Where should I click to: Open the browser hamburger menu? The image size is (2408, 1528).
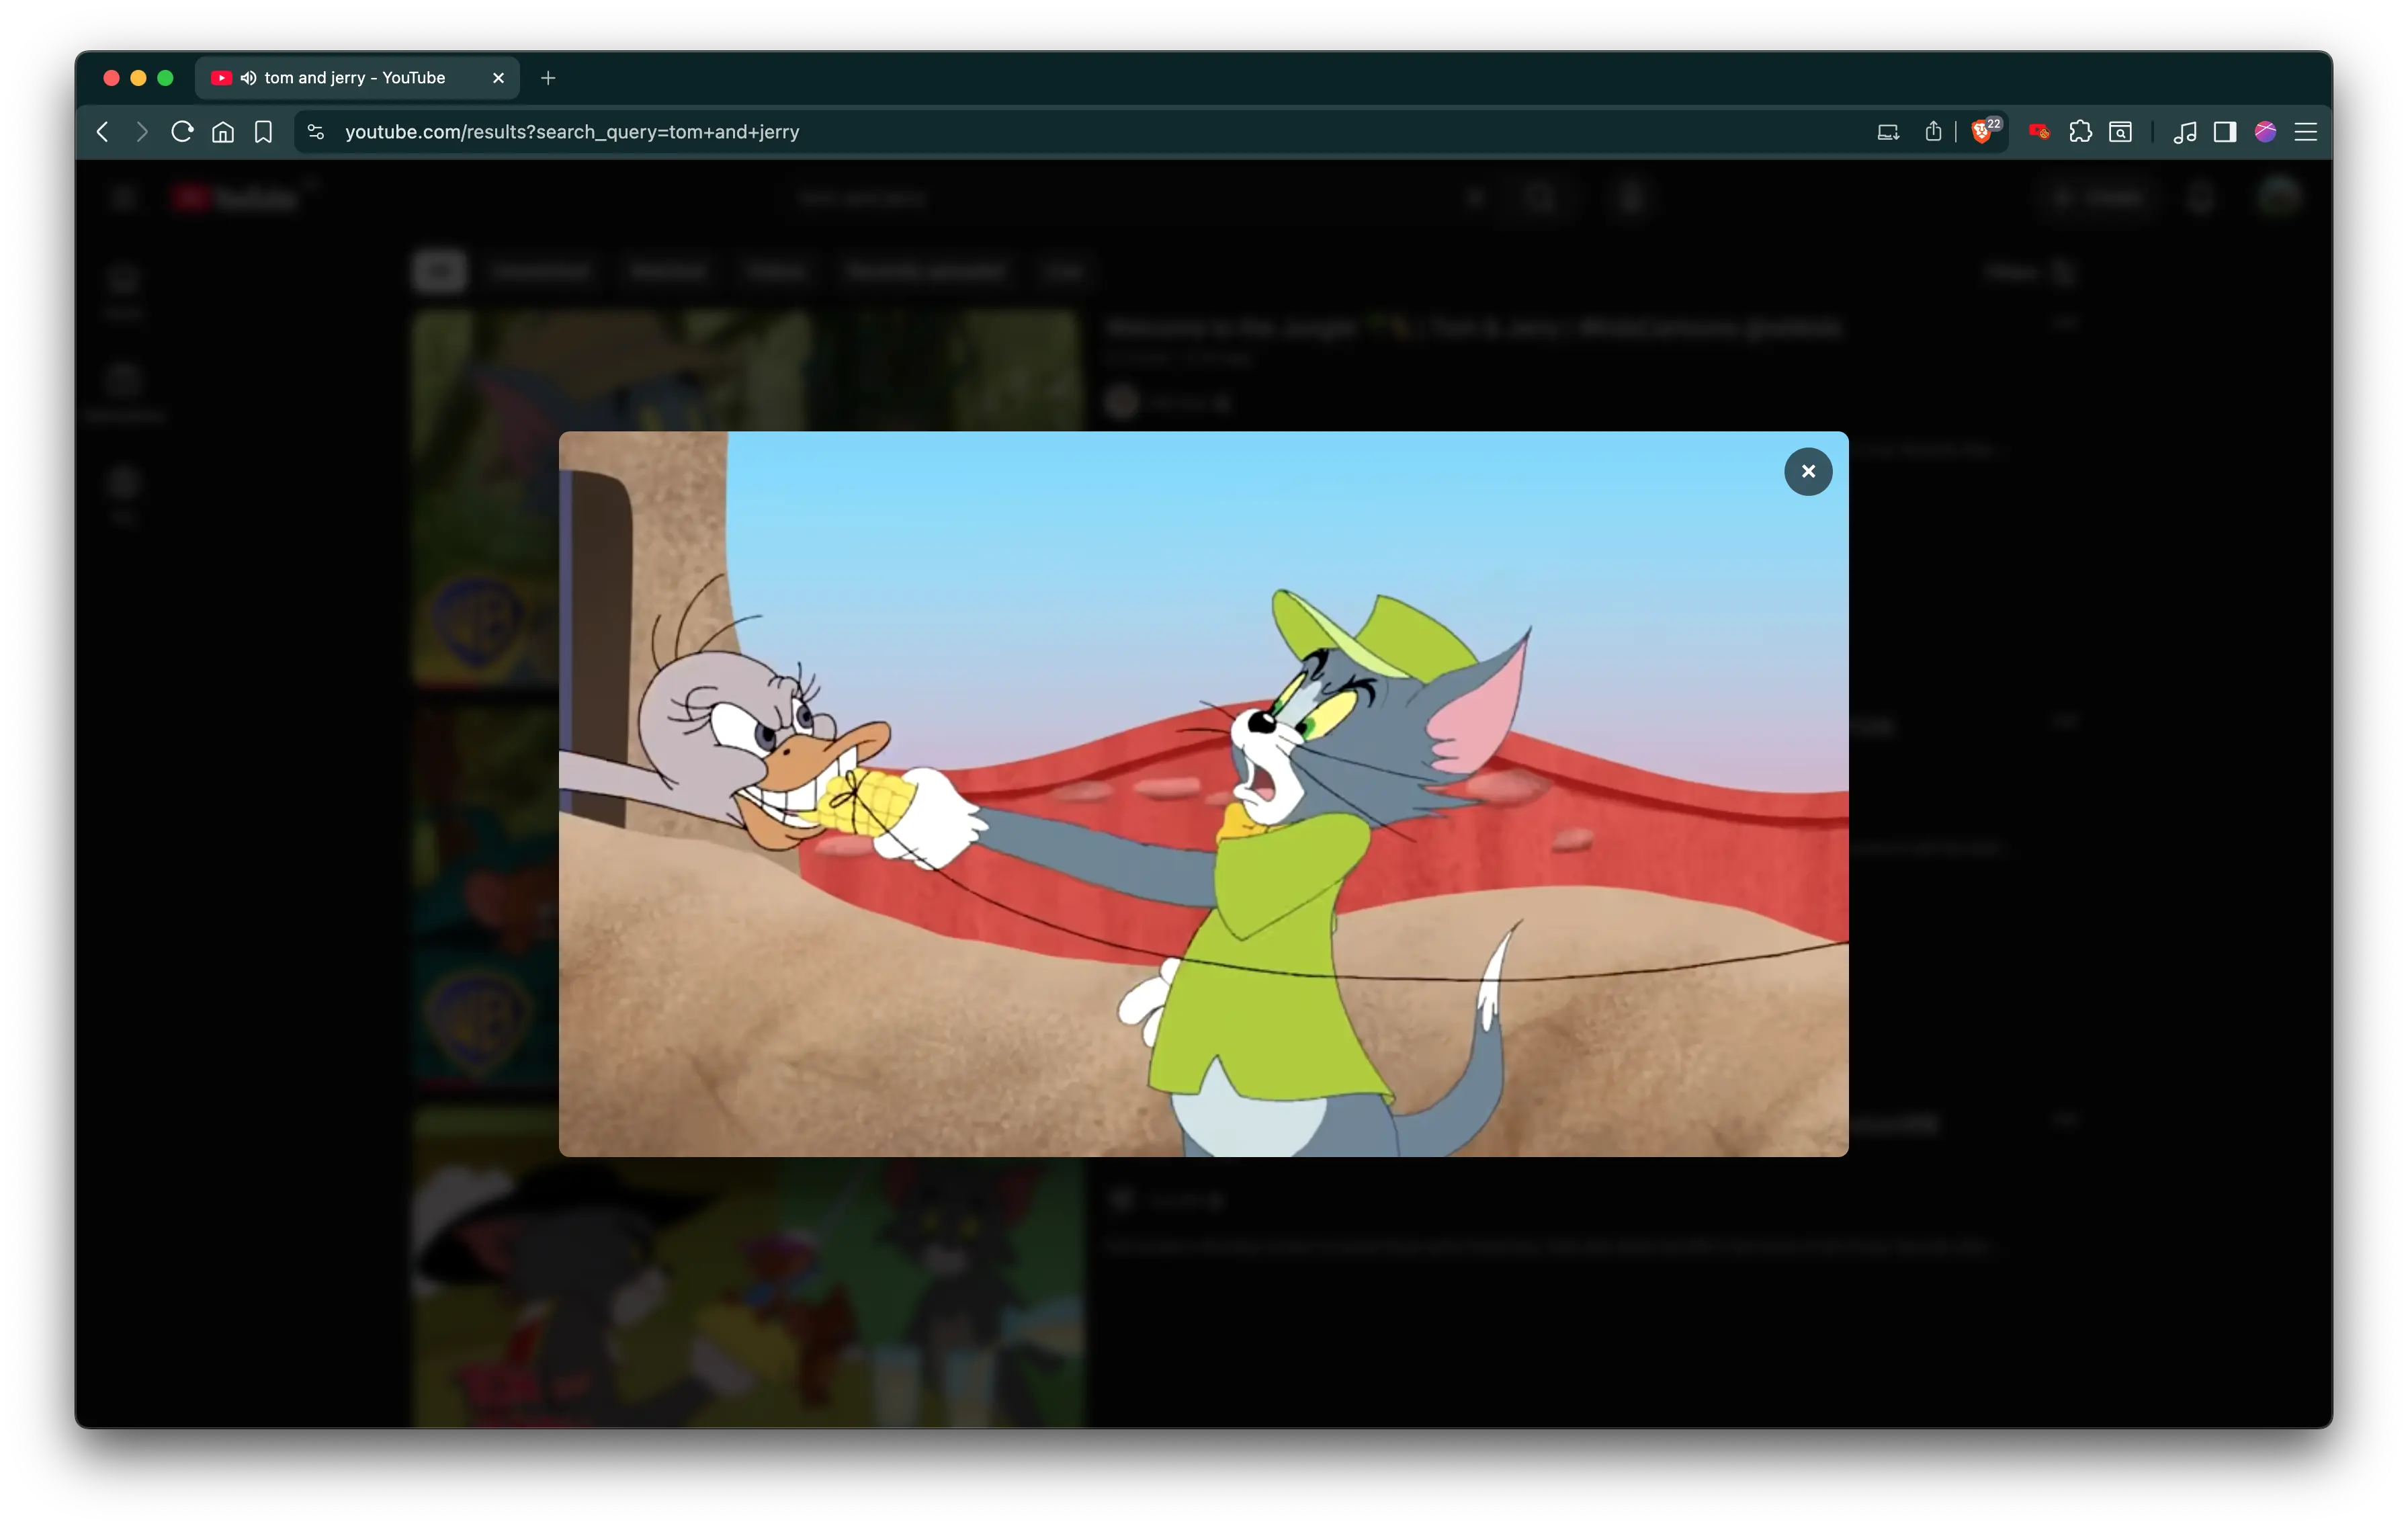2306,132
